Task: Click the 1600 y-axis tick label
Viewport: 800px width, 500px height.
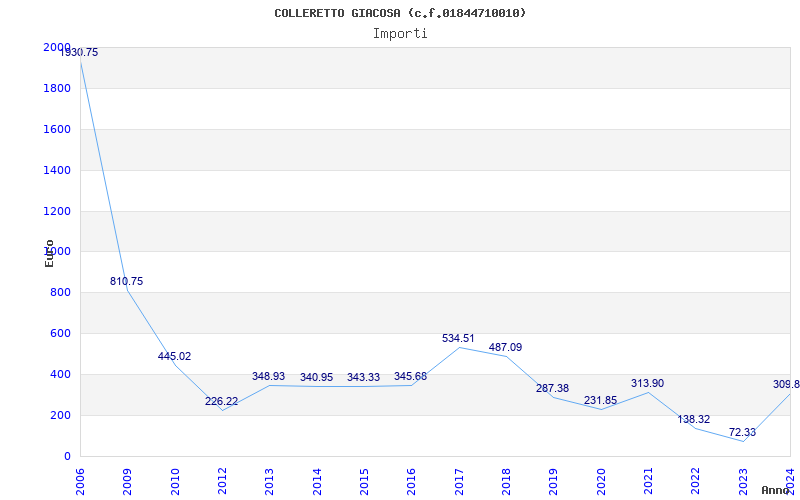Action: coord(57,129)
